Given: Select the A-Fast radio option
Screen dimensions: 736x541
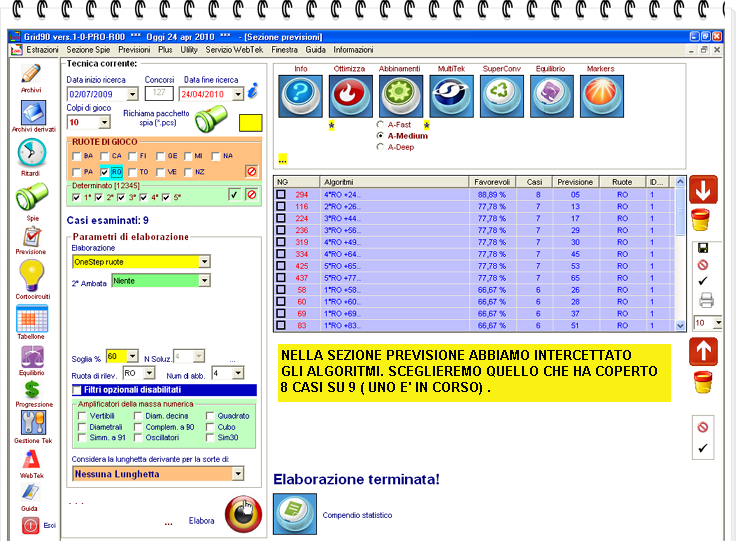Looking at the screenshot, I should point(380,124).
